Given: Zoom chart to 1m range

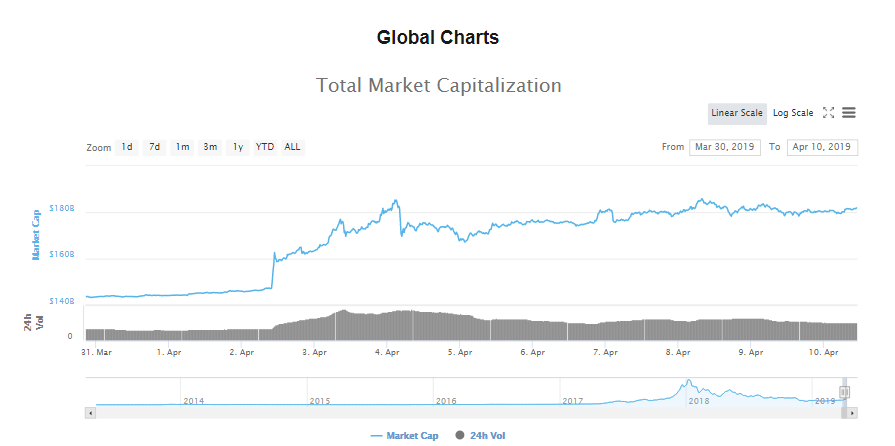Looking at the screenshot, I should coord(182,147).
